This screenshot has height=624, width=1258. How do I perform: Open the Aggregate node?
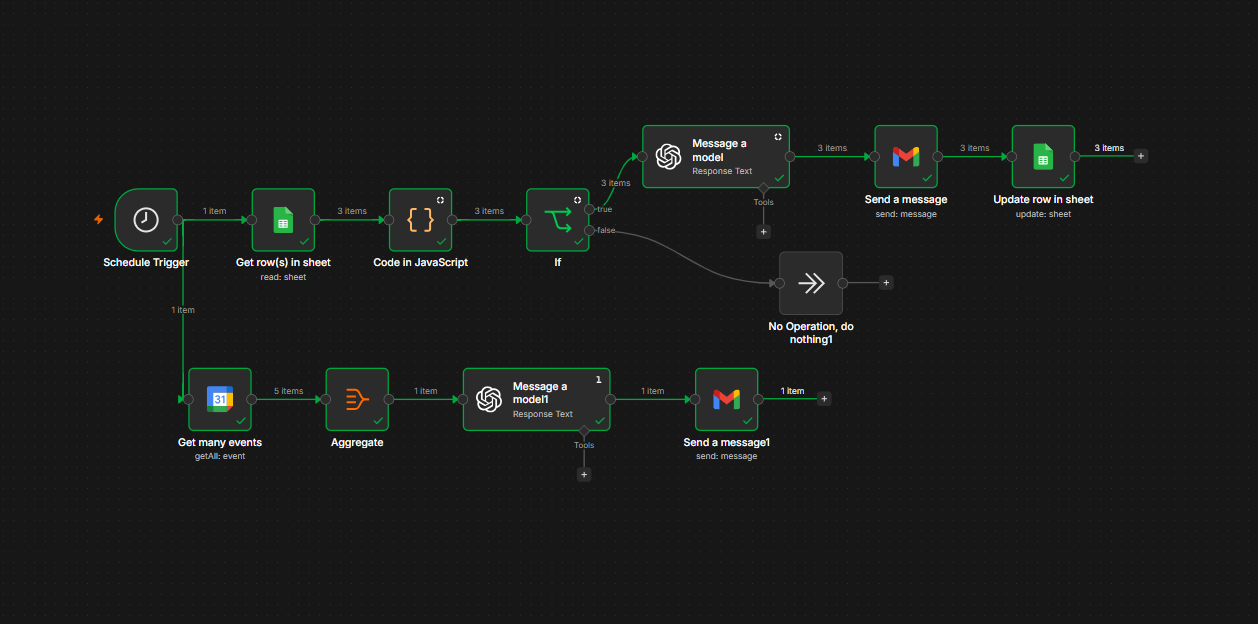(x=357, y=399)
